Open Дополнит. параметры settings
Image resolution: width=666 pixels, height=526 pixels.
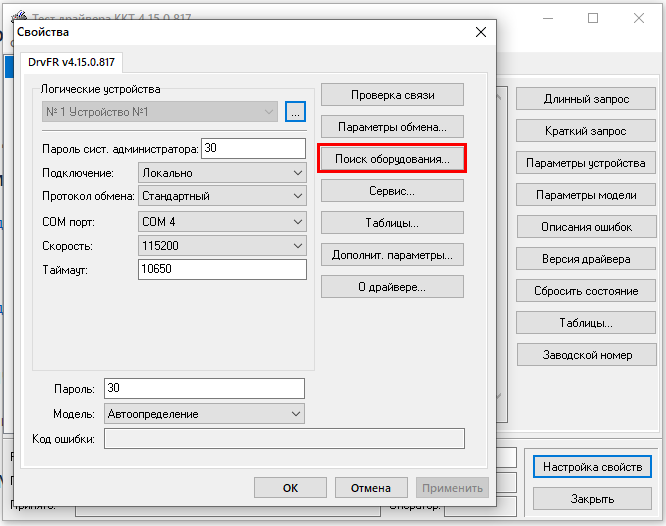(x=392, y=255)
